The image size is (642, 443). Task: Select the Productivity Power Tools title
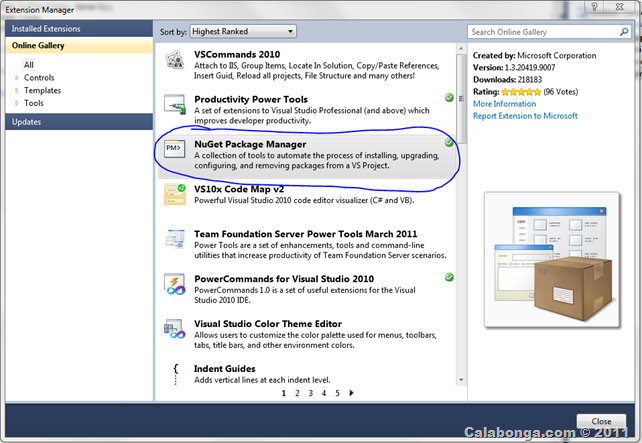(x=251, y=99)
